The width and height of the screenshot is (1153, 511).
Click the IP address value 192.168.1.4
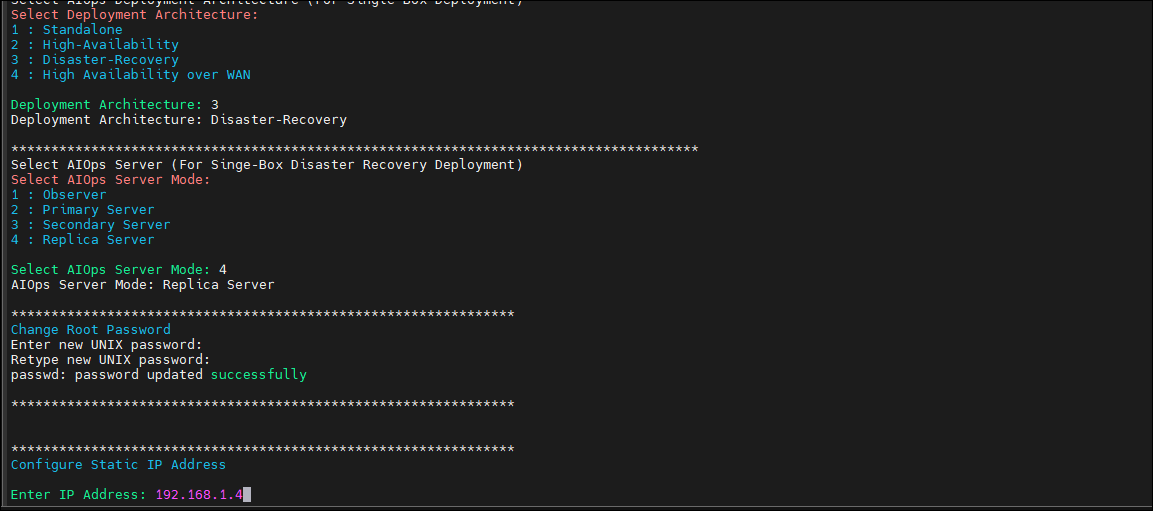(199, 495)
